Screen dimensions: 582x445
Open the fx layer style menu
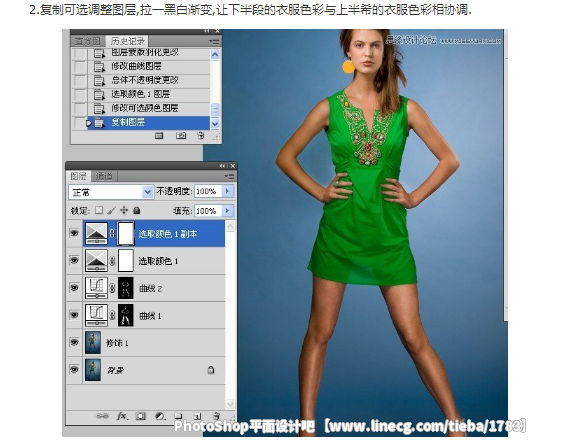pyautogui.click(x=122, y=416)
